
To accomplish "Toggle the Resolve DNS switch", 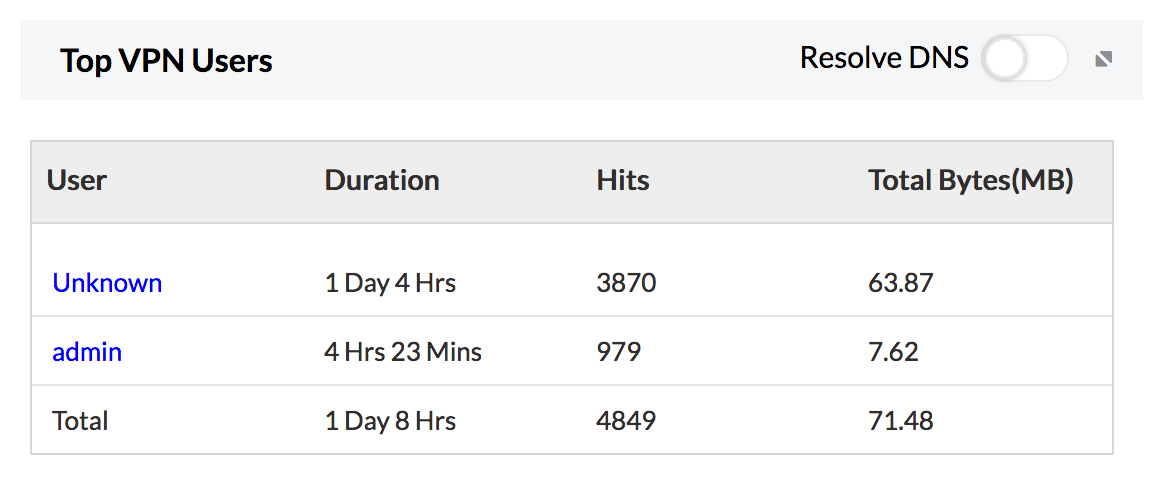I will coord(1024,59).
